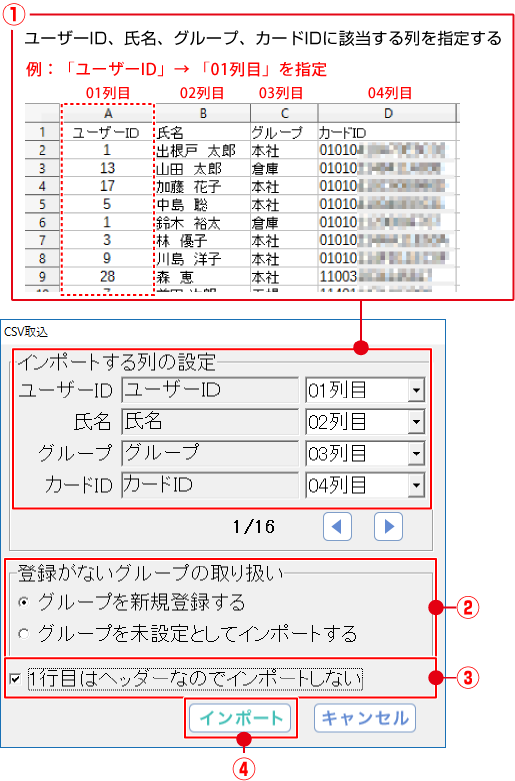Screen dimensions: 515x781
Task: Go to next column page arrow
Action: 388,526
